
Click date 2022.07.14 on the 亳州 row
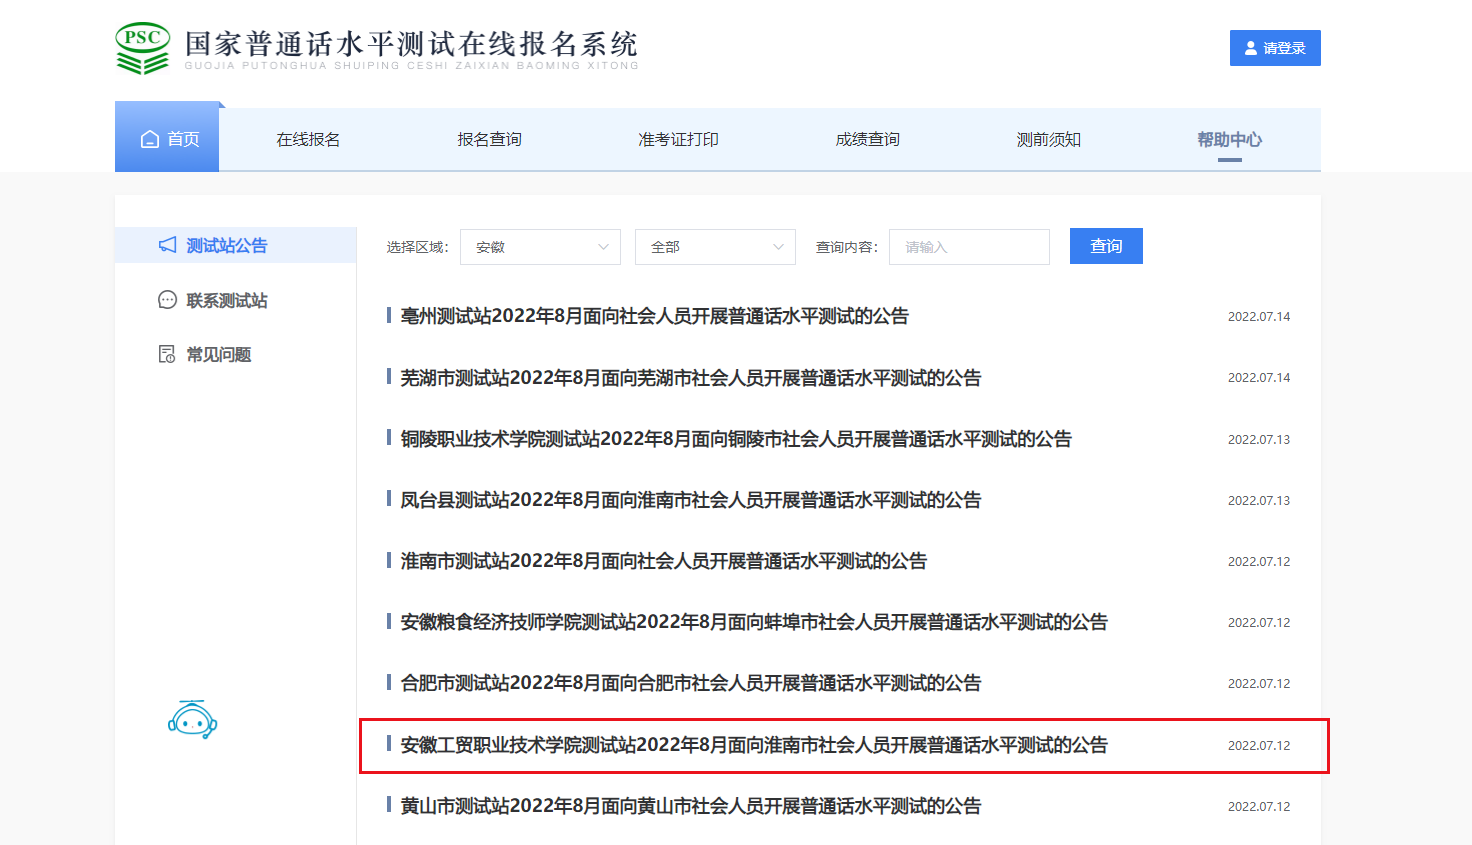1259,316
